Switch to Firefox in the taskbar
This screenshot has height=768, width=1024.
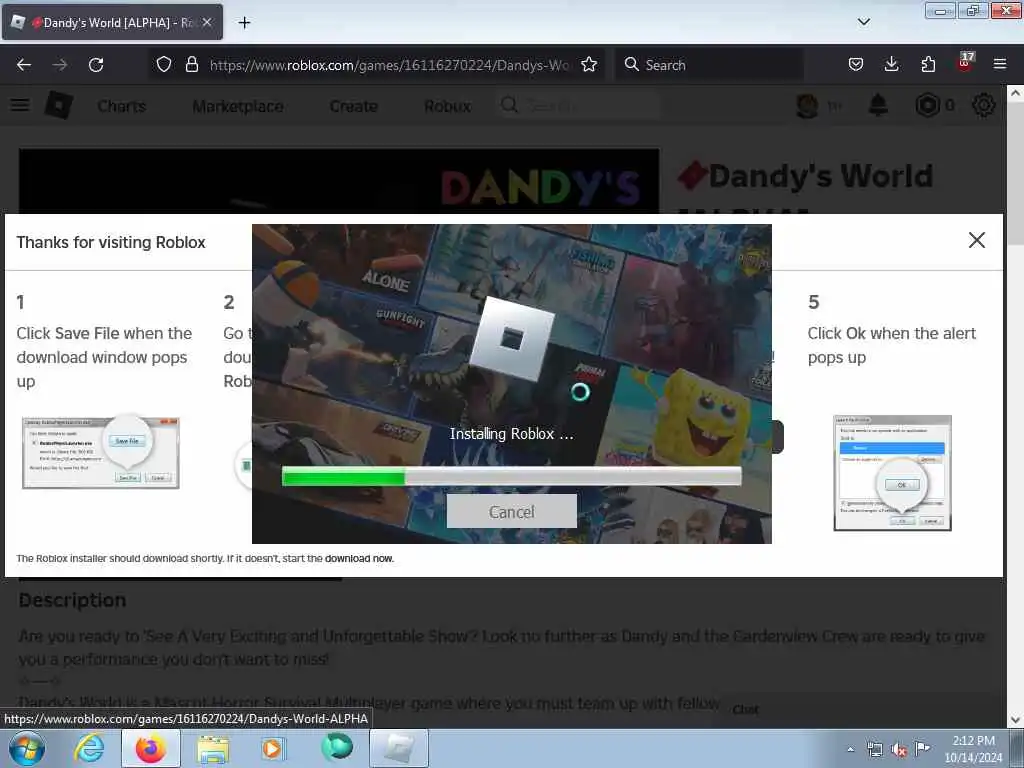(150, 748)
